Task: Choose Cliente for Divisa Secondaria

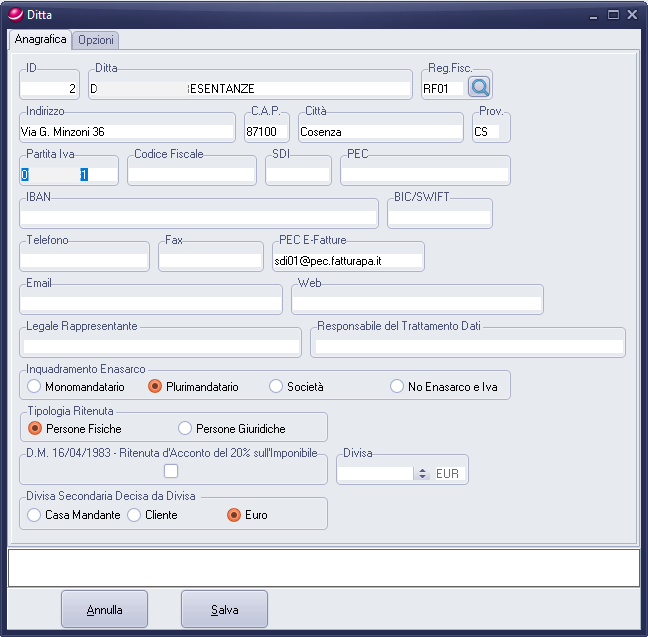Action: click(135, 515)
